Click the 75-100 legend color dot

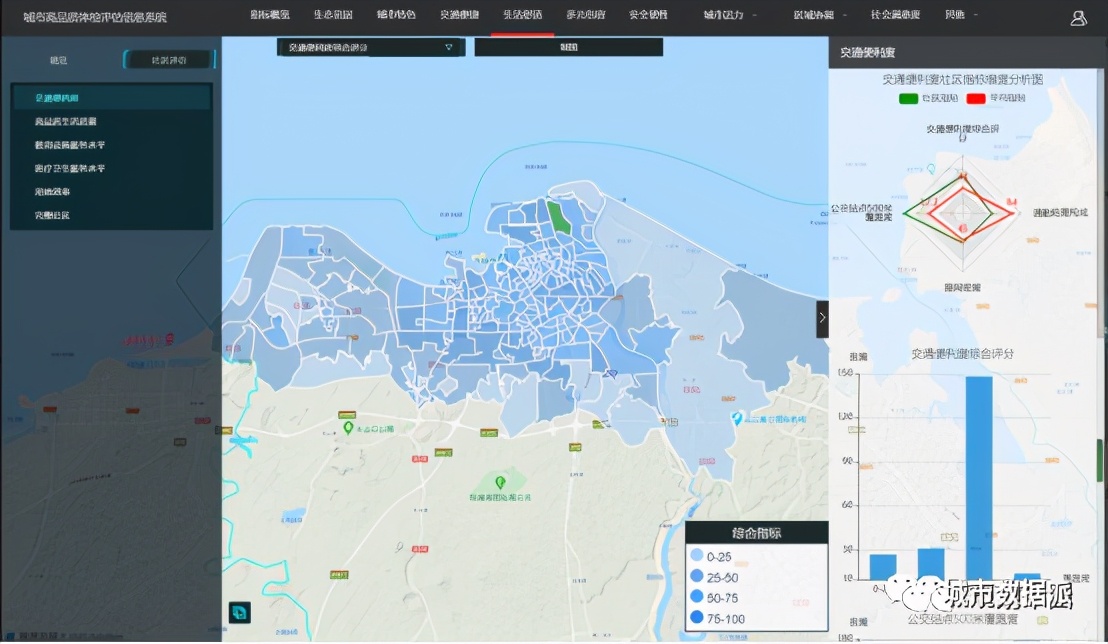[x=697, y=619]
